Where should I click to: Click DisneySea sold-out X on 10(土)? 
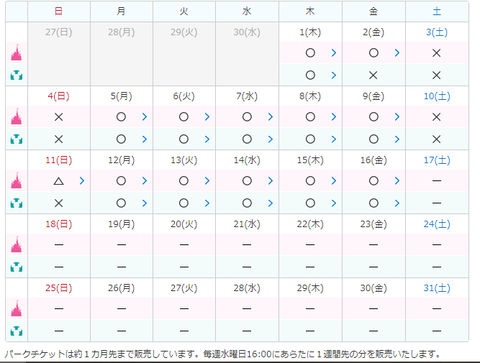437,139
